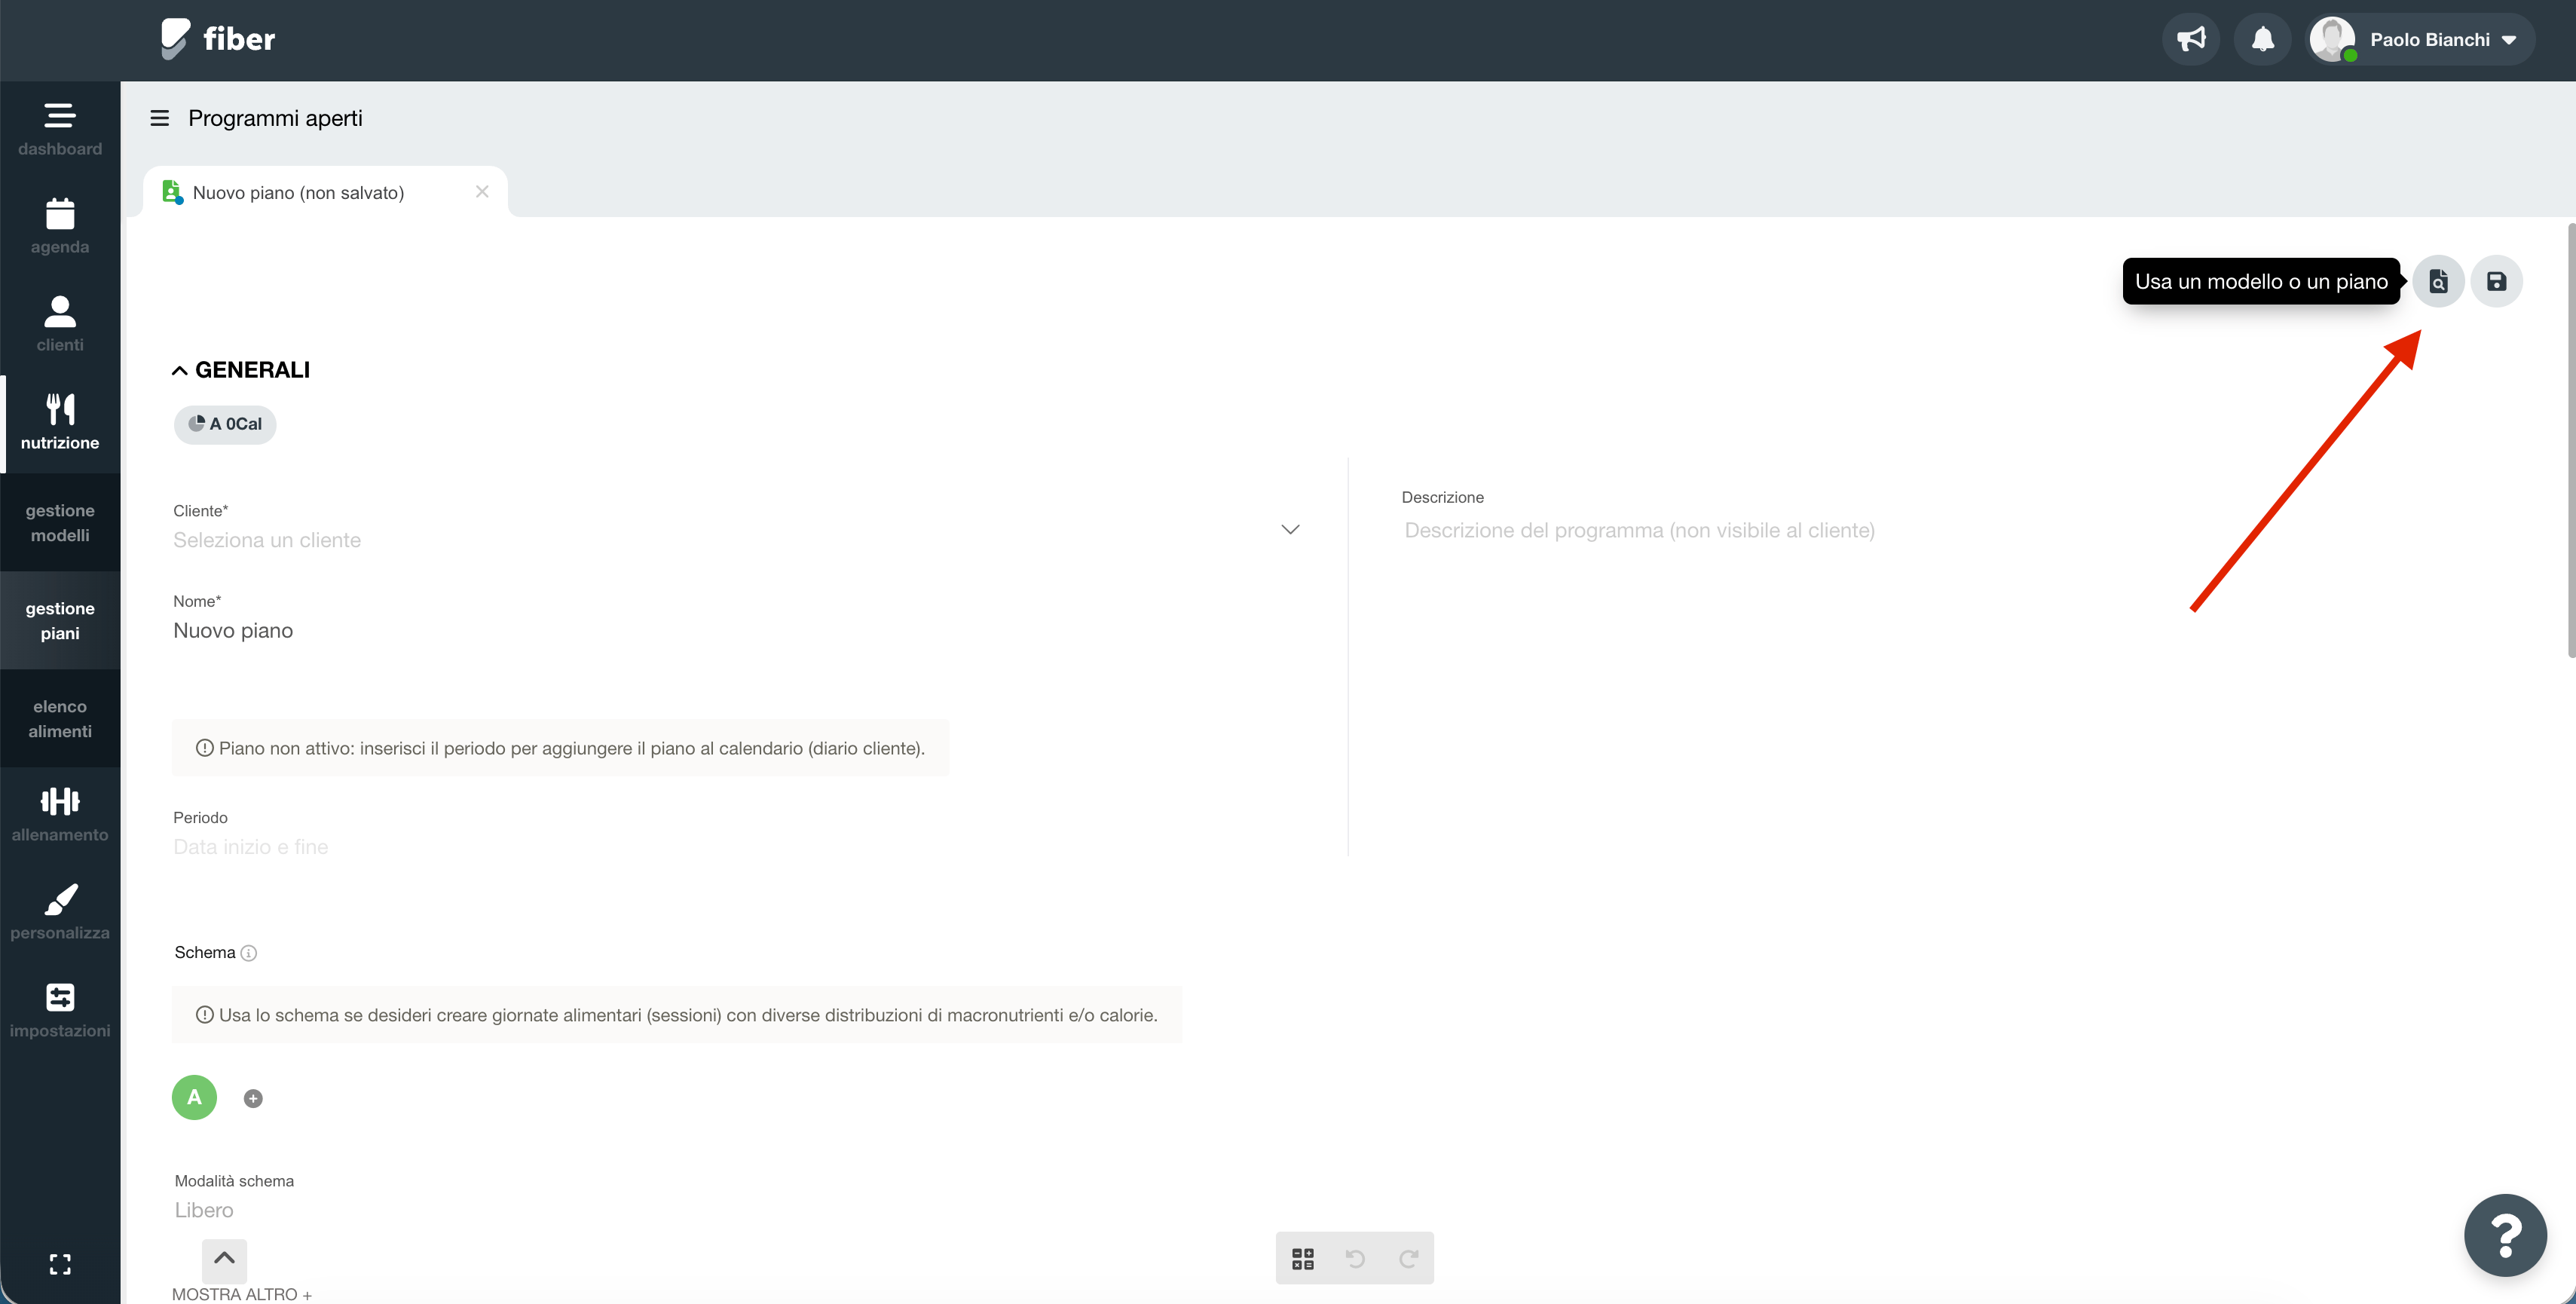Go to clienti in the sidebar

pyautogui.click(x=60, y=325)
